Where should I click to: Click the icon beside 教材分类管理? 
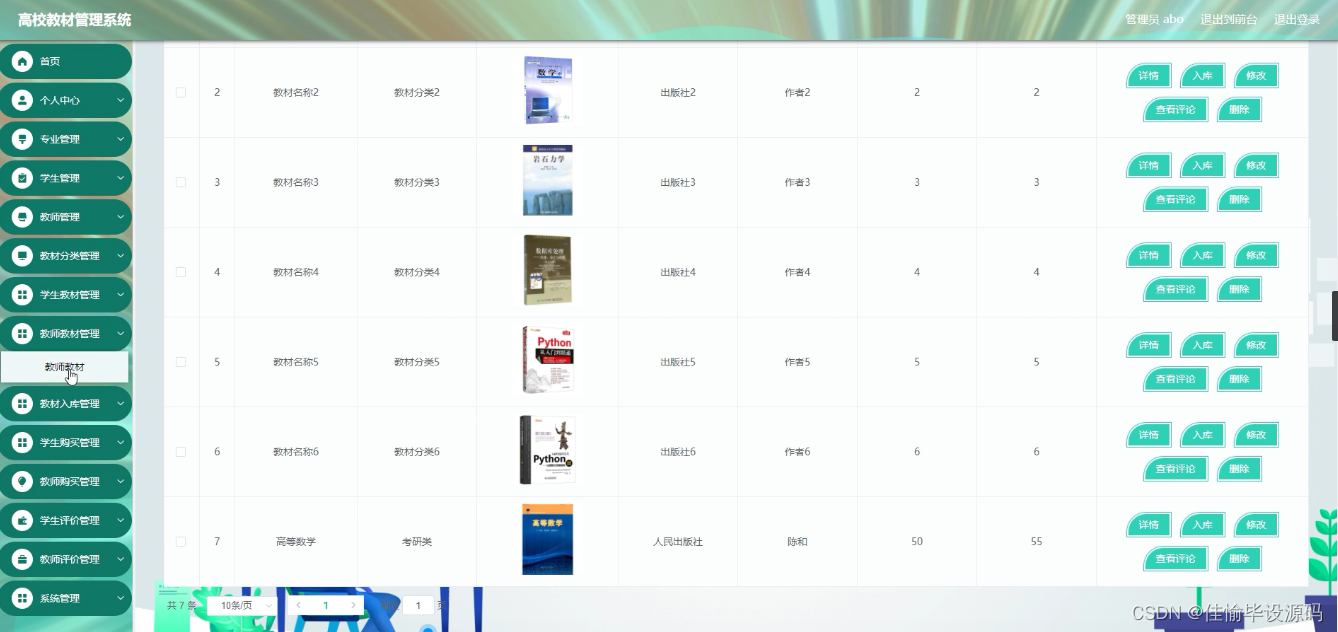point(22,256)
